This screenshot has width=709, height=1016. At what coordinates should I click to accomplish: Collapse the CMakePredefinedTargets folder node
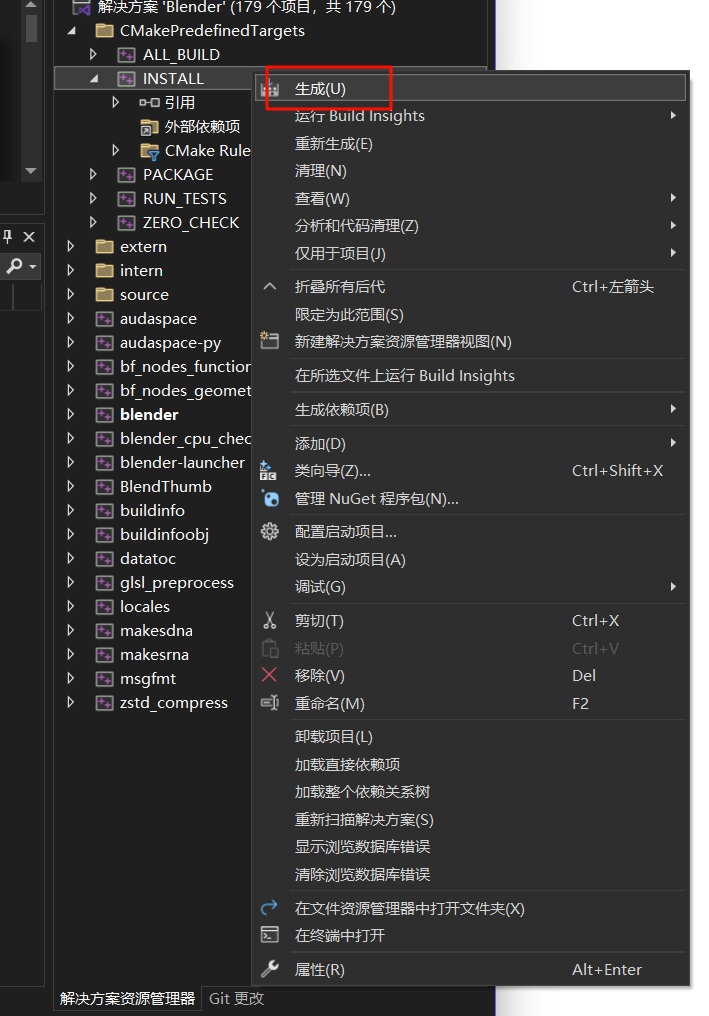coord(71,30)
